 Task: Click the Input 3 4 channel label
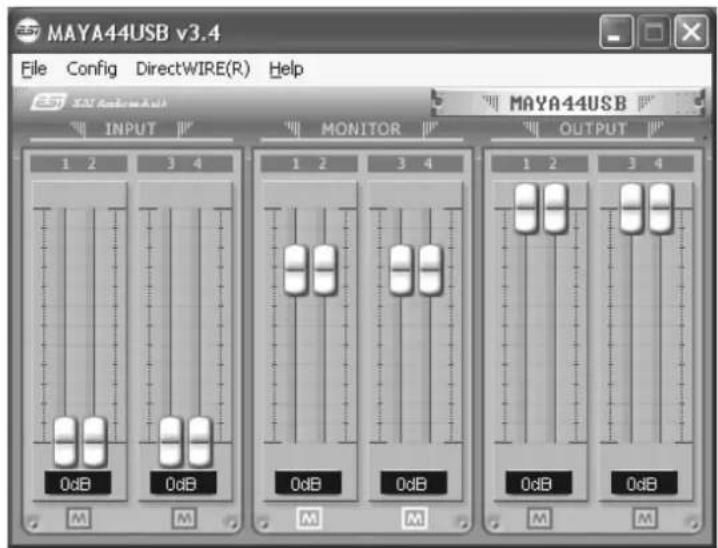[185, 163]
